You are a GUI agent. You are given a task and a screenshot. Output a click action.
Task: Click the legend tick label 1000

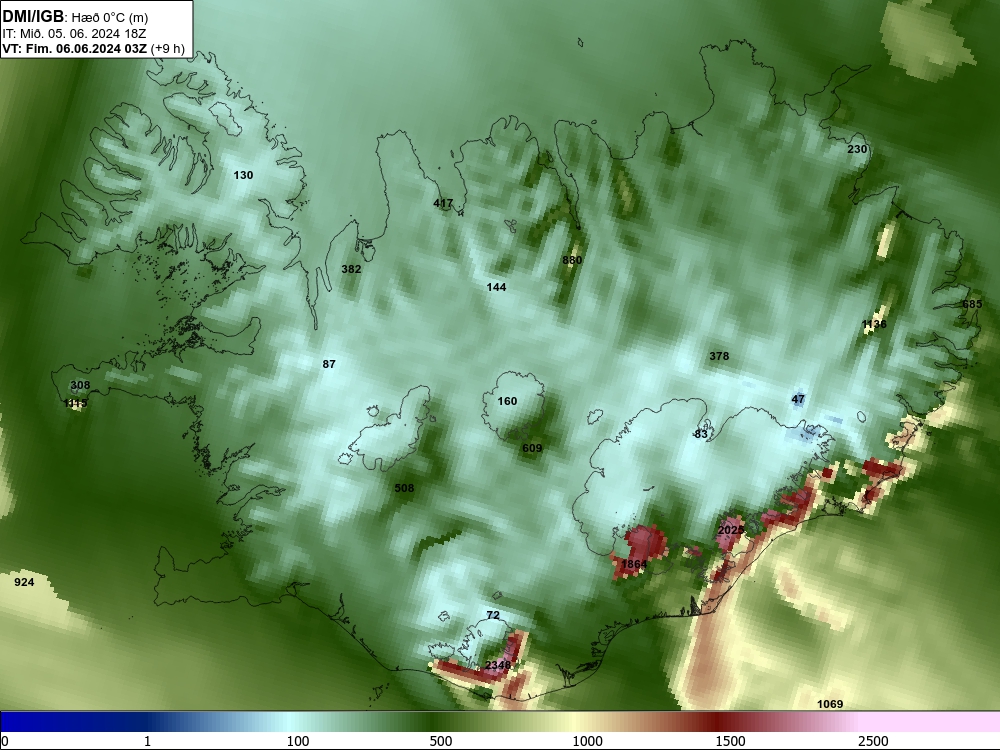click(x=587, y=741)
